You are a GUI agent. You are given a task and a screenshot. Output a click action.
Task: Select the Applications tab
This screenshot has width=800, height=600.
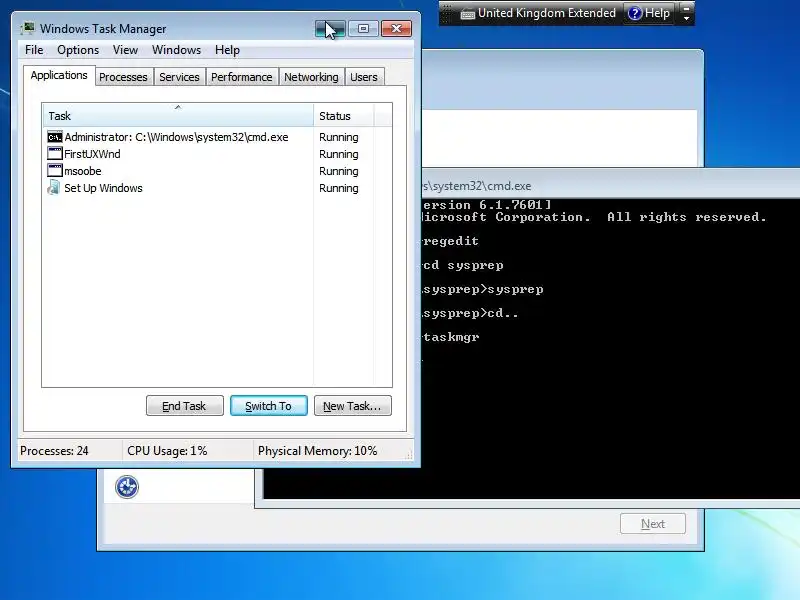pos(59,76)
